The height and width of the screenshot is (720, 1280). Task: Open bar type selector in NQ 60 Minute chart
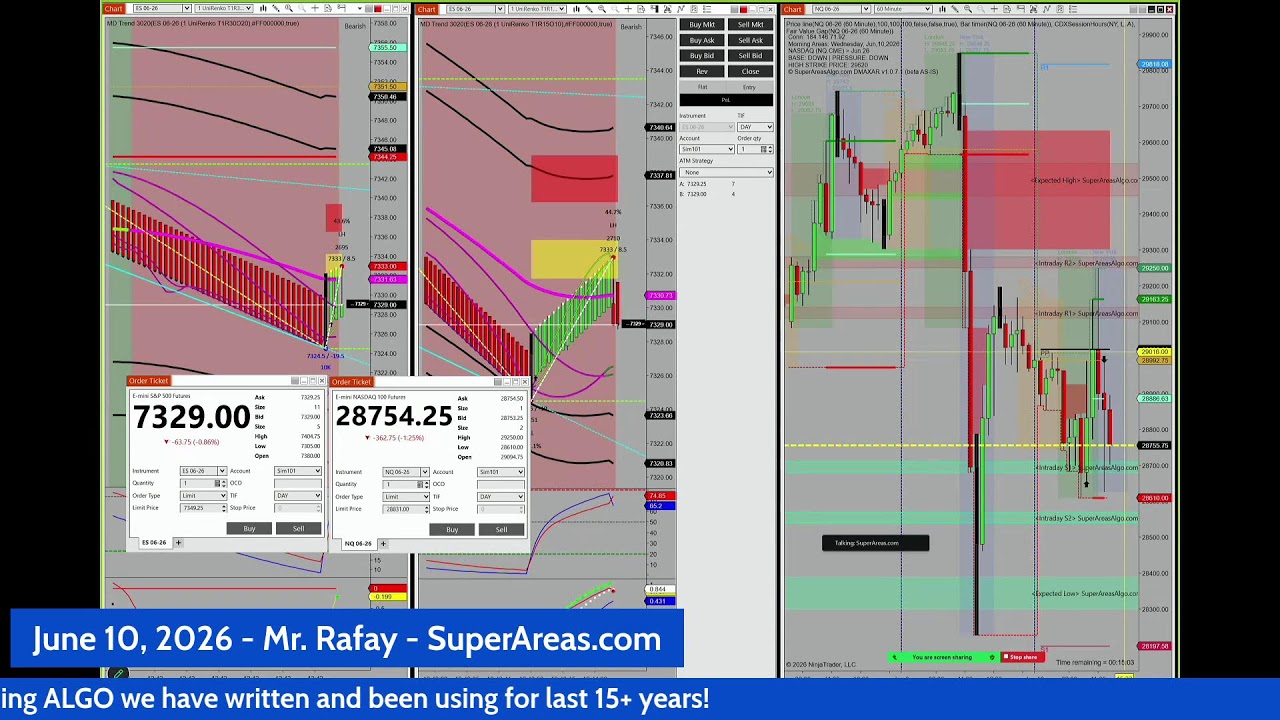(942, 9)
